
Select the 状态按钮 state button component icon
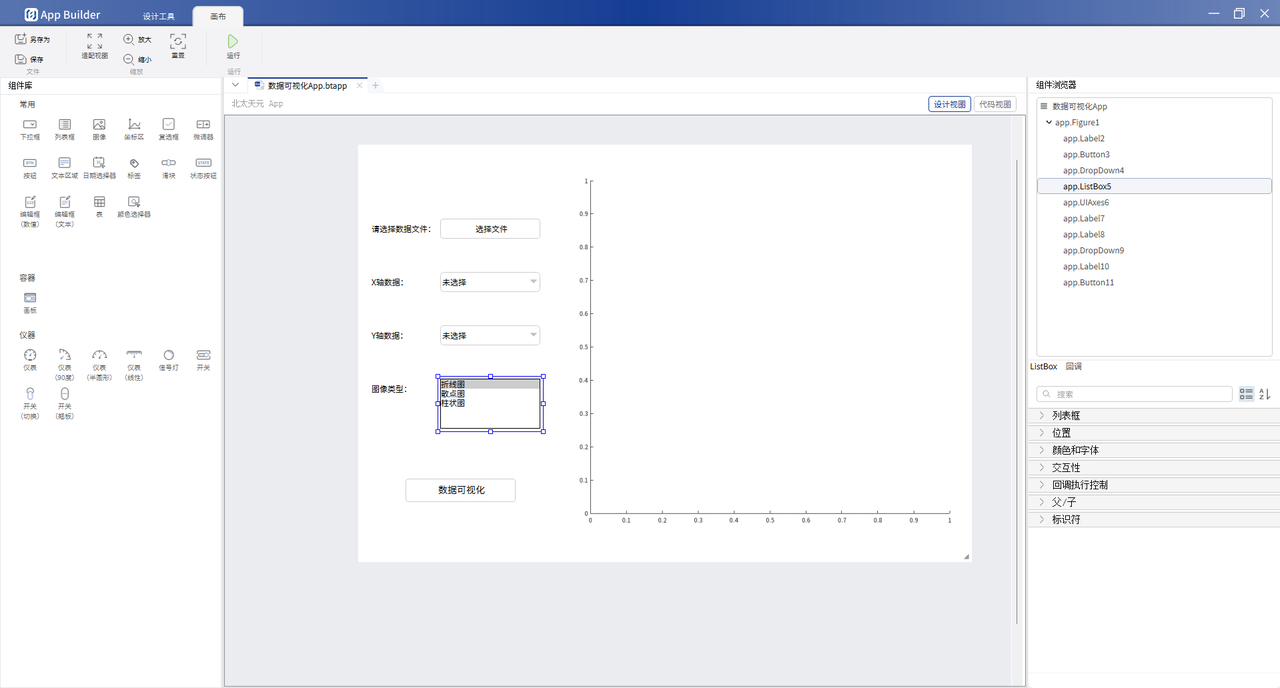click(203, 162)
